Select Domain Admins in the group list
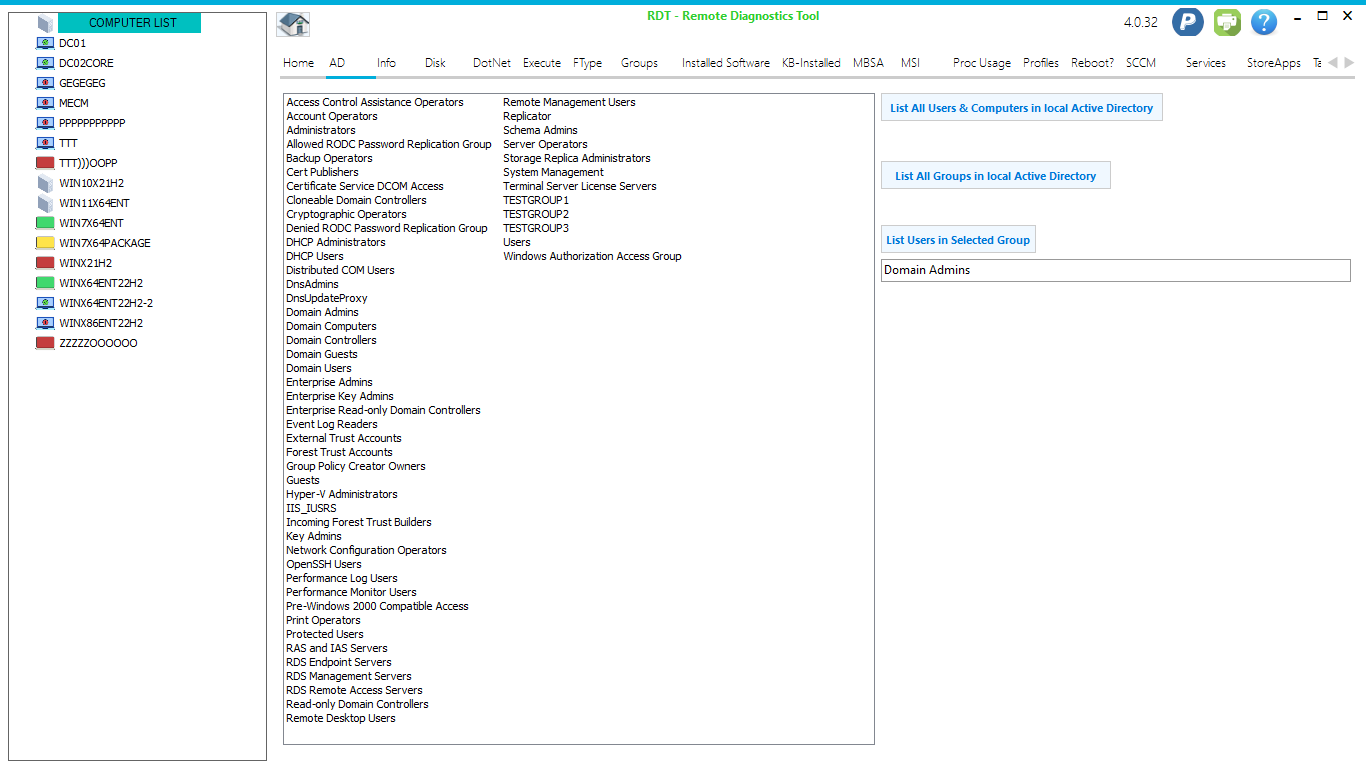The width and height of the screenshot is (1366, 768). (322, 312)
